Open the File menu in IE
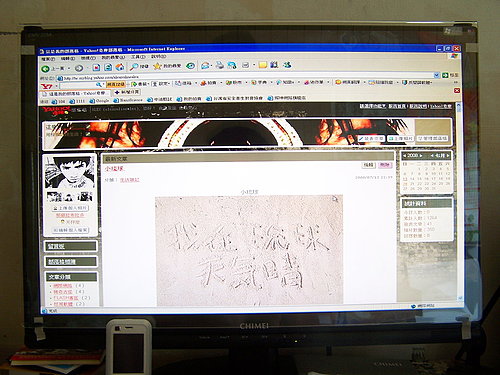The width and height of the screenshot is (500, 375). pos(48,59)
